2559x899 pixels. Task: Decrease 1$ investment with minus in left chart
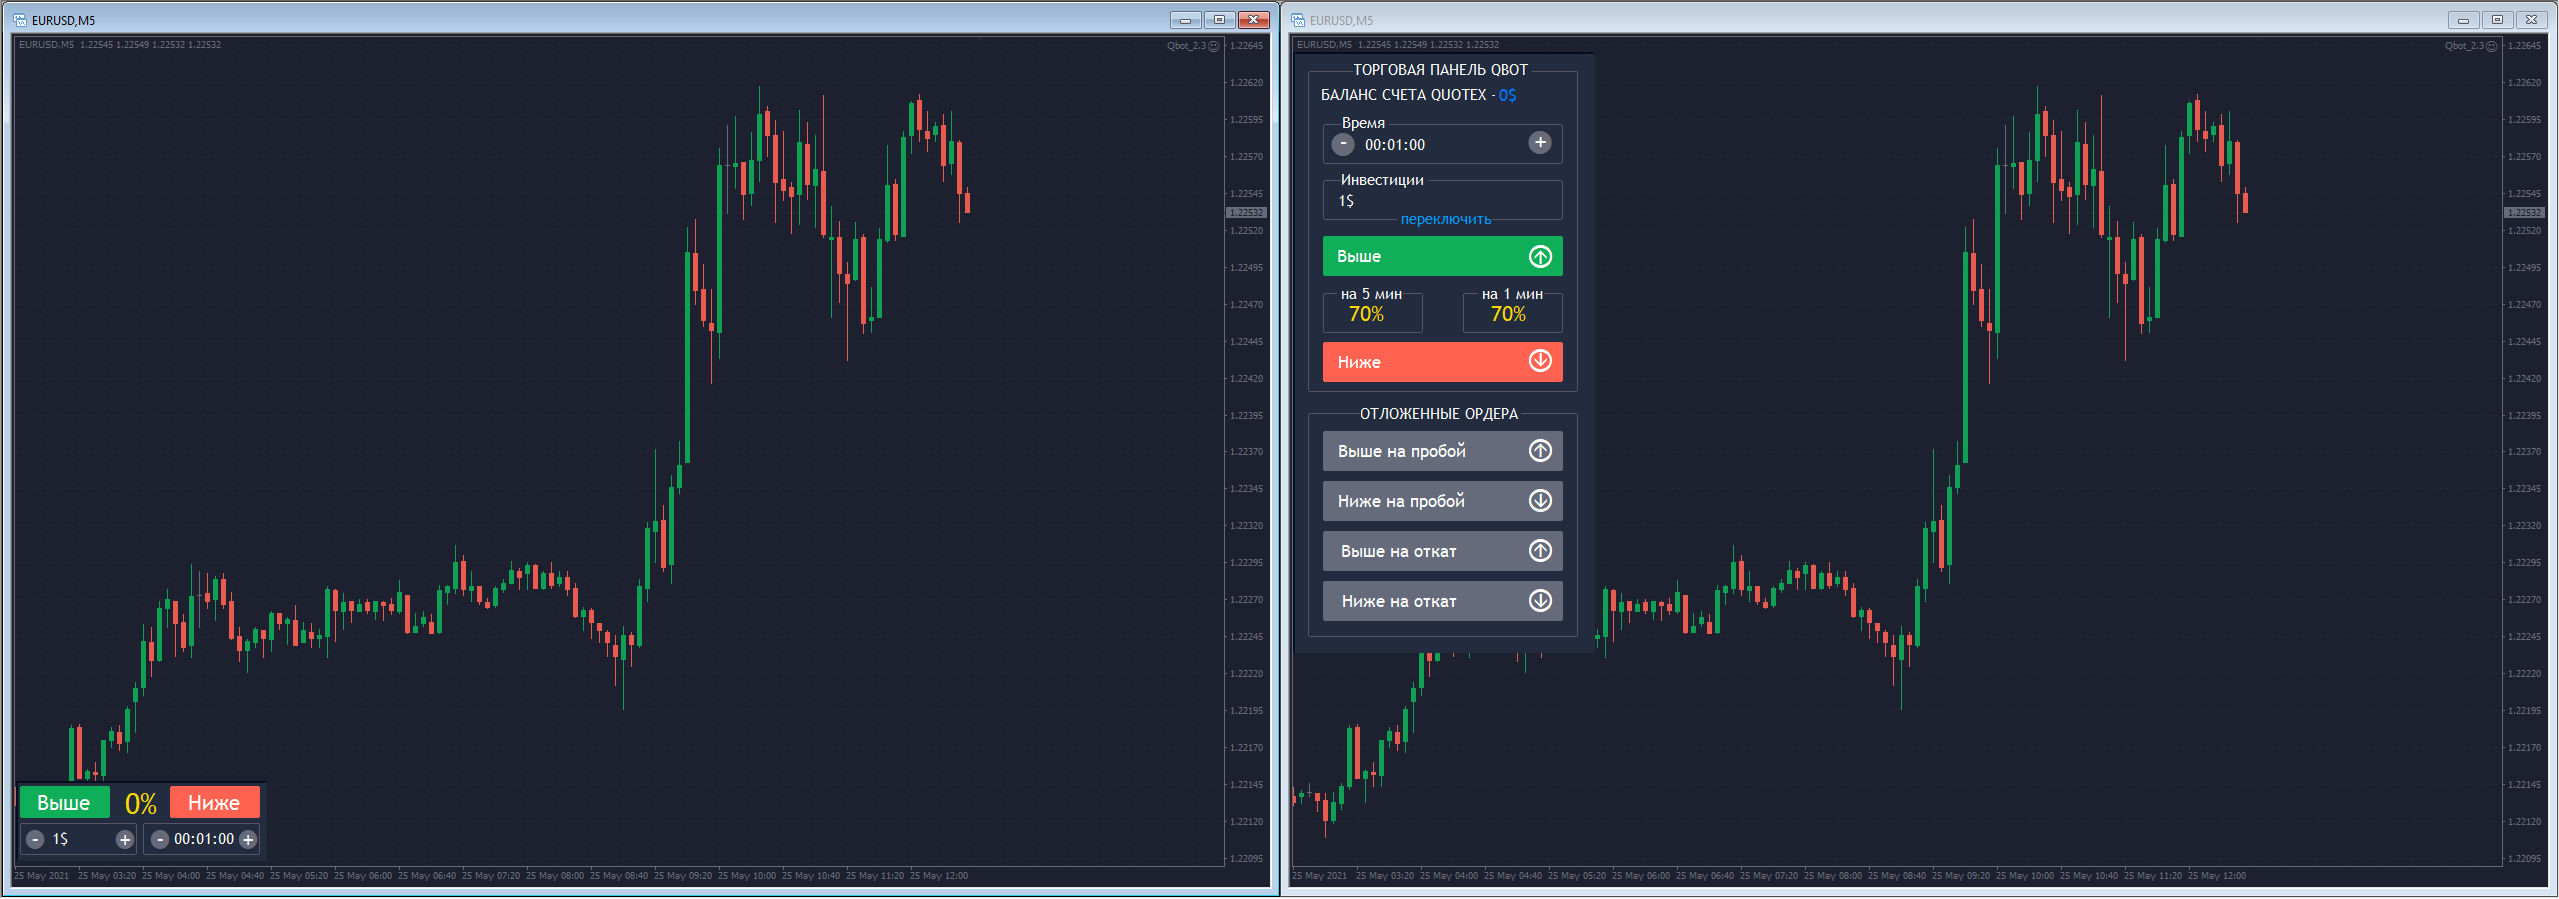[x=35, y=840]
